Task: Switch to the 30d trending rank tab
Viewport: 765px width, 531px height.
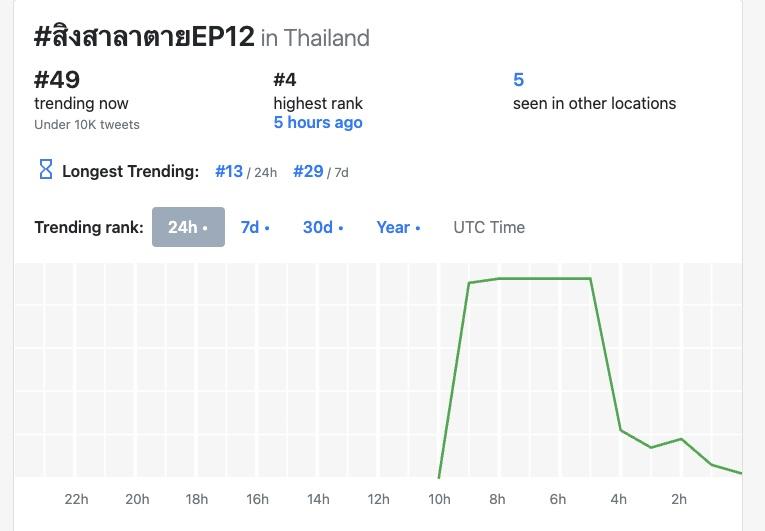Action: [322, 227]
